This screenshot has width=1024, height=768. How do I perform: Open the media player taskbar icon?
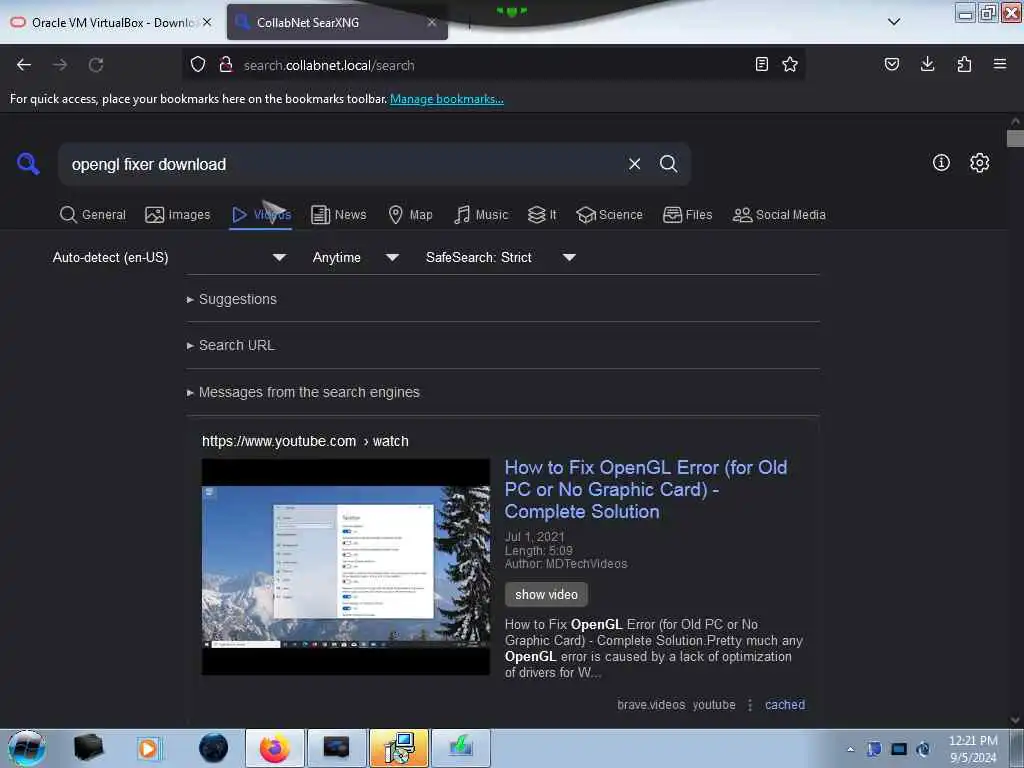coord(148,748)
